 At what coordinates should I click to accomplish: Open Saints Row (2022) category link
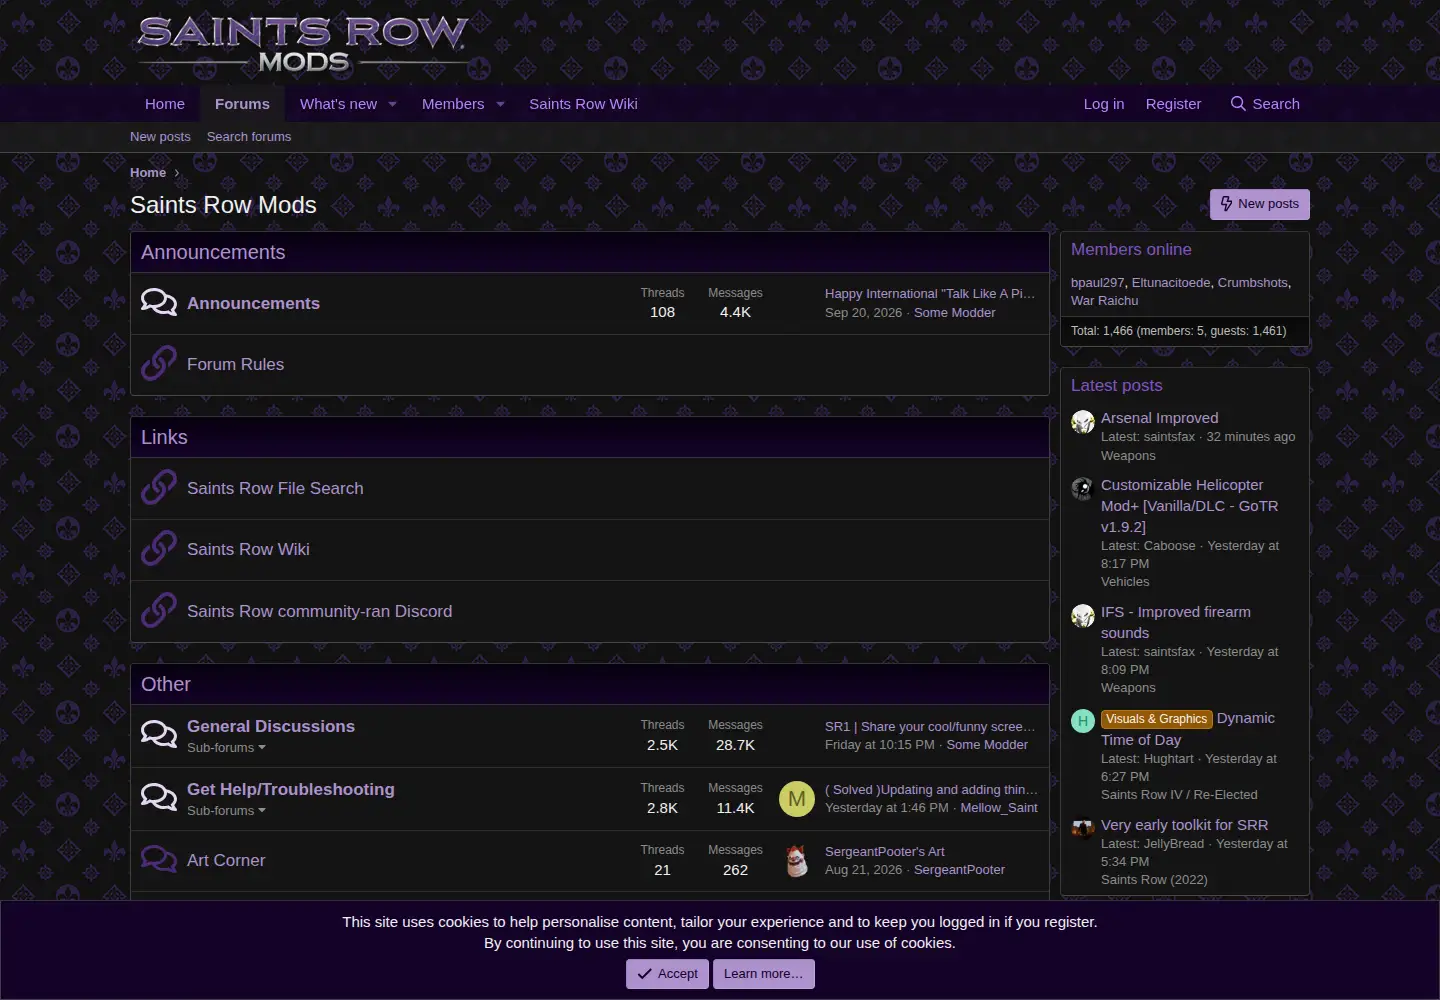click(x=1154, y=880)
